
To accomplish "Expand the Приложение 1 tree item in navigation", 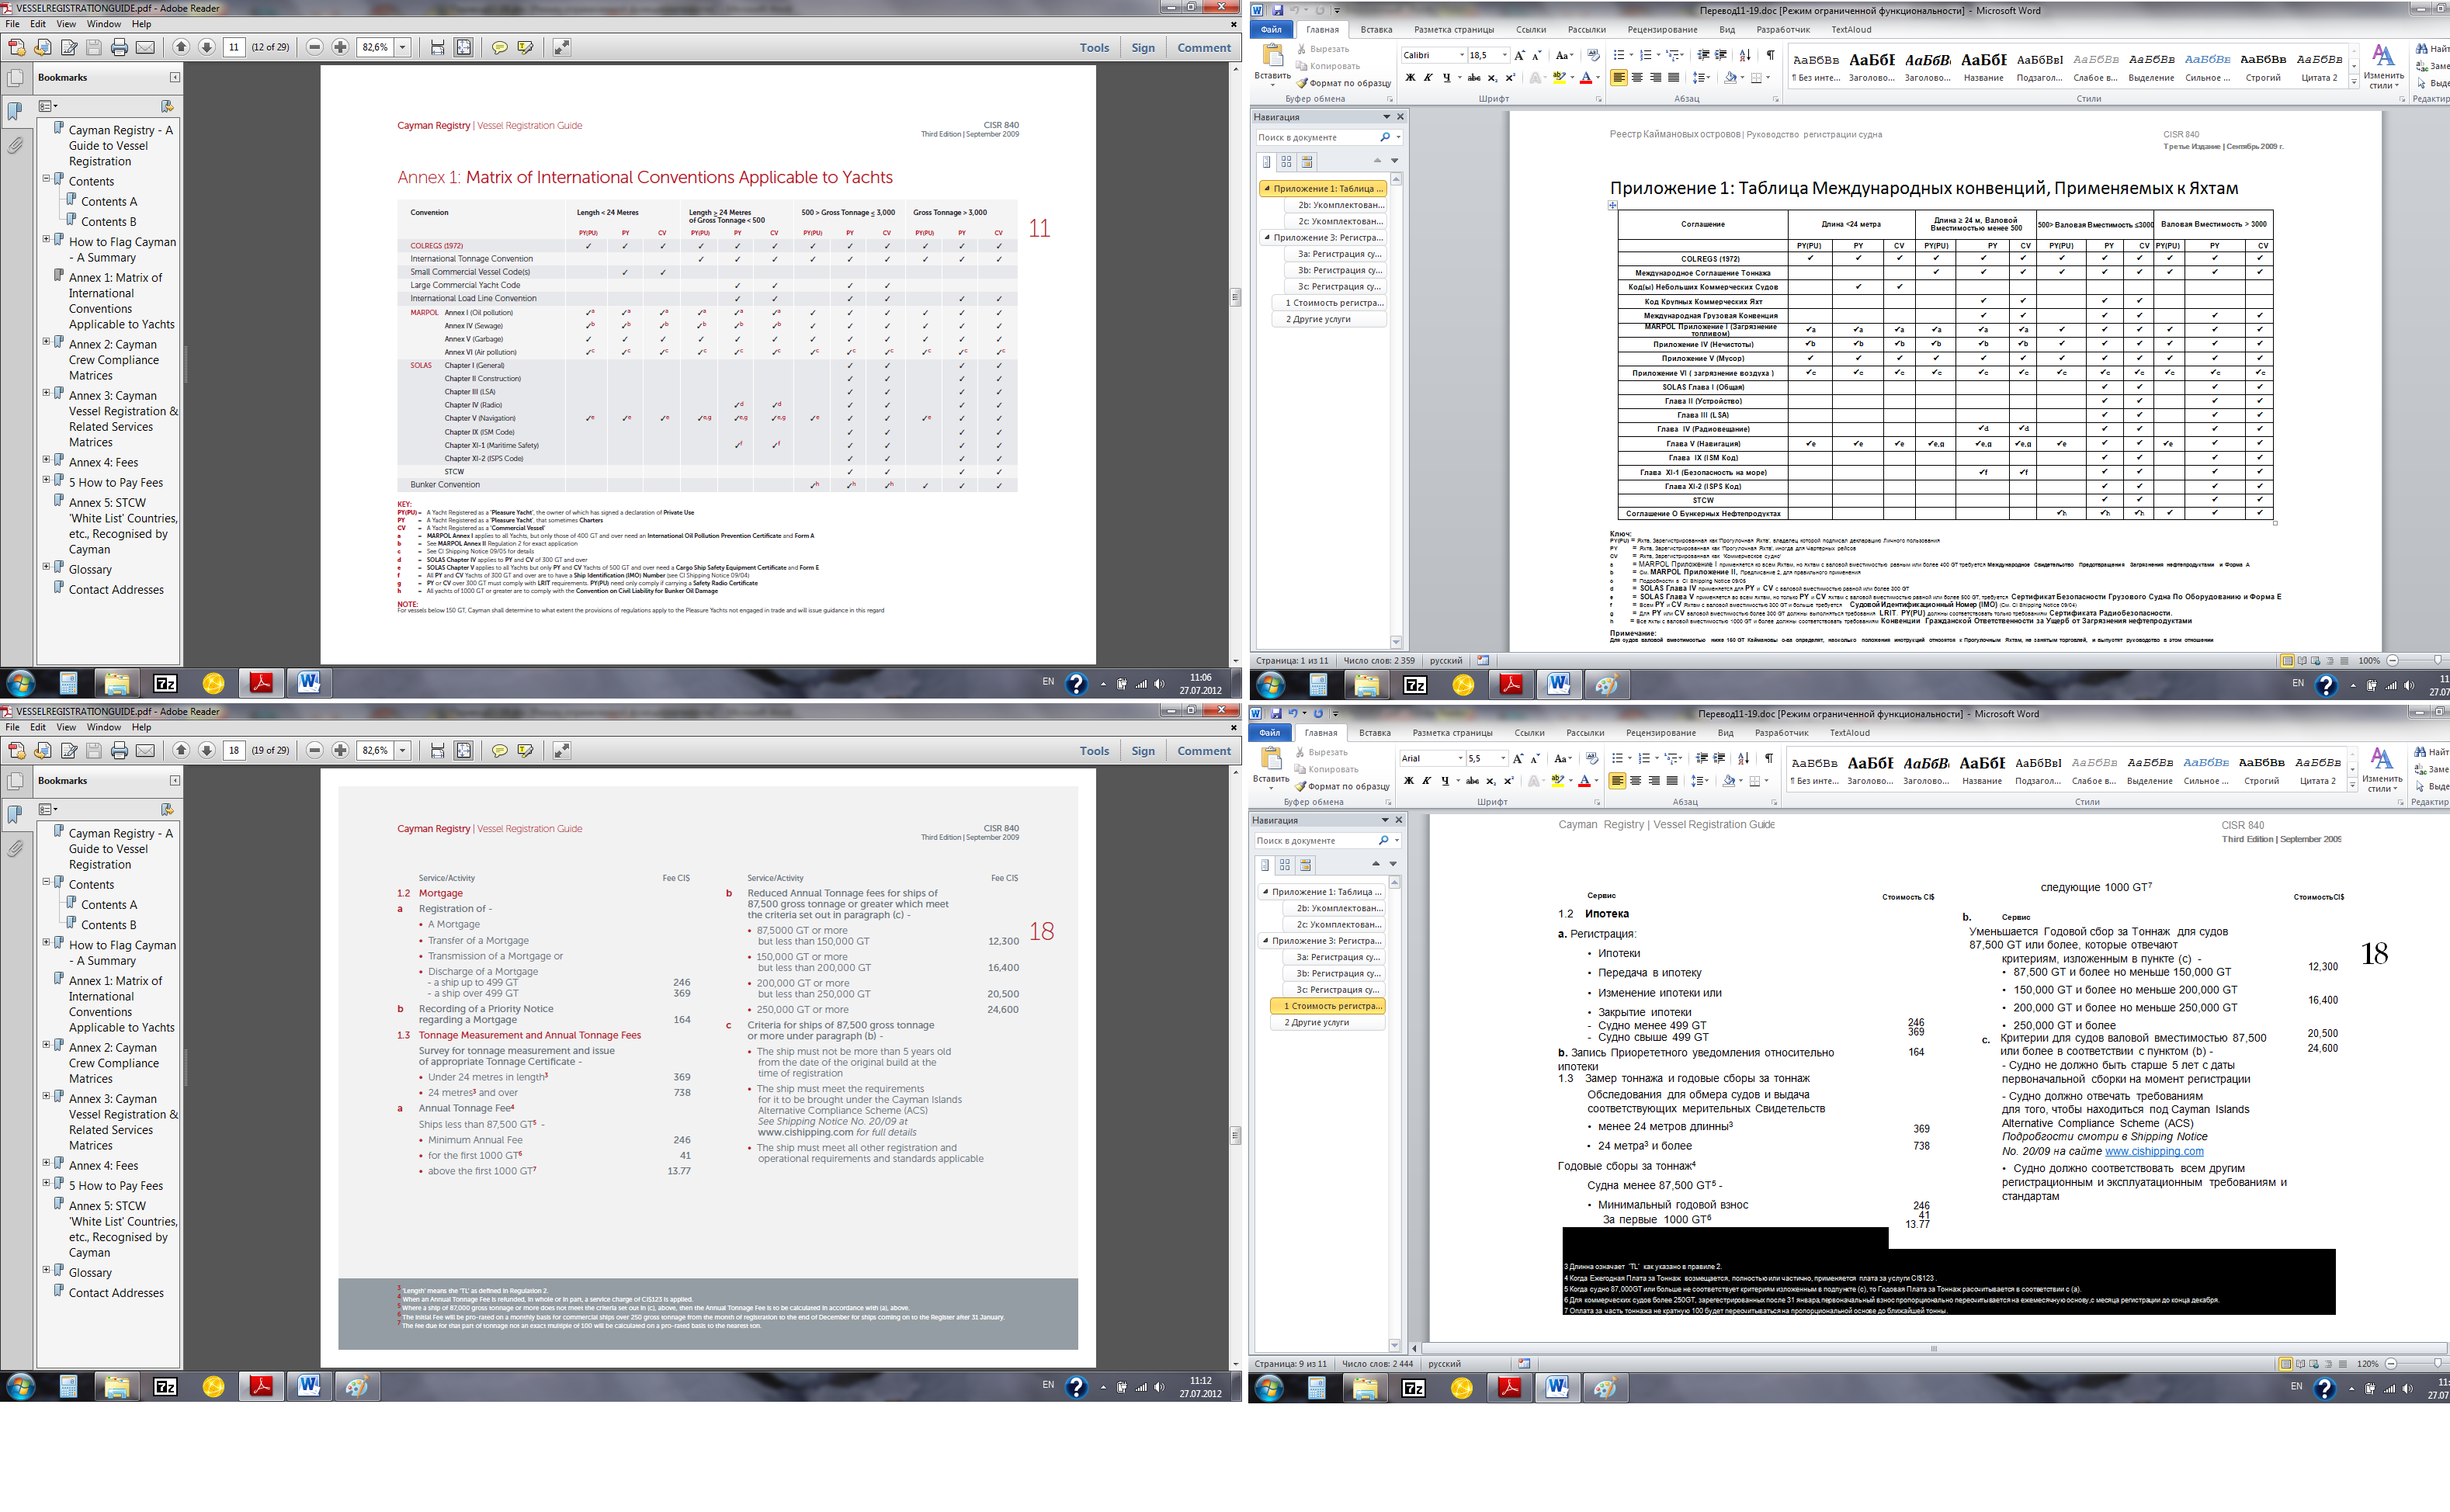I will pos(1265,187).
